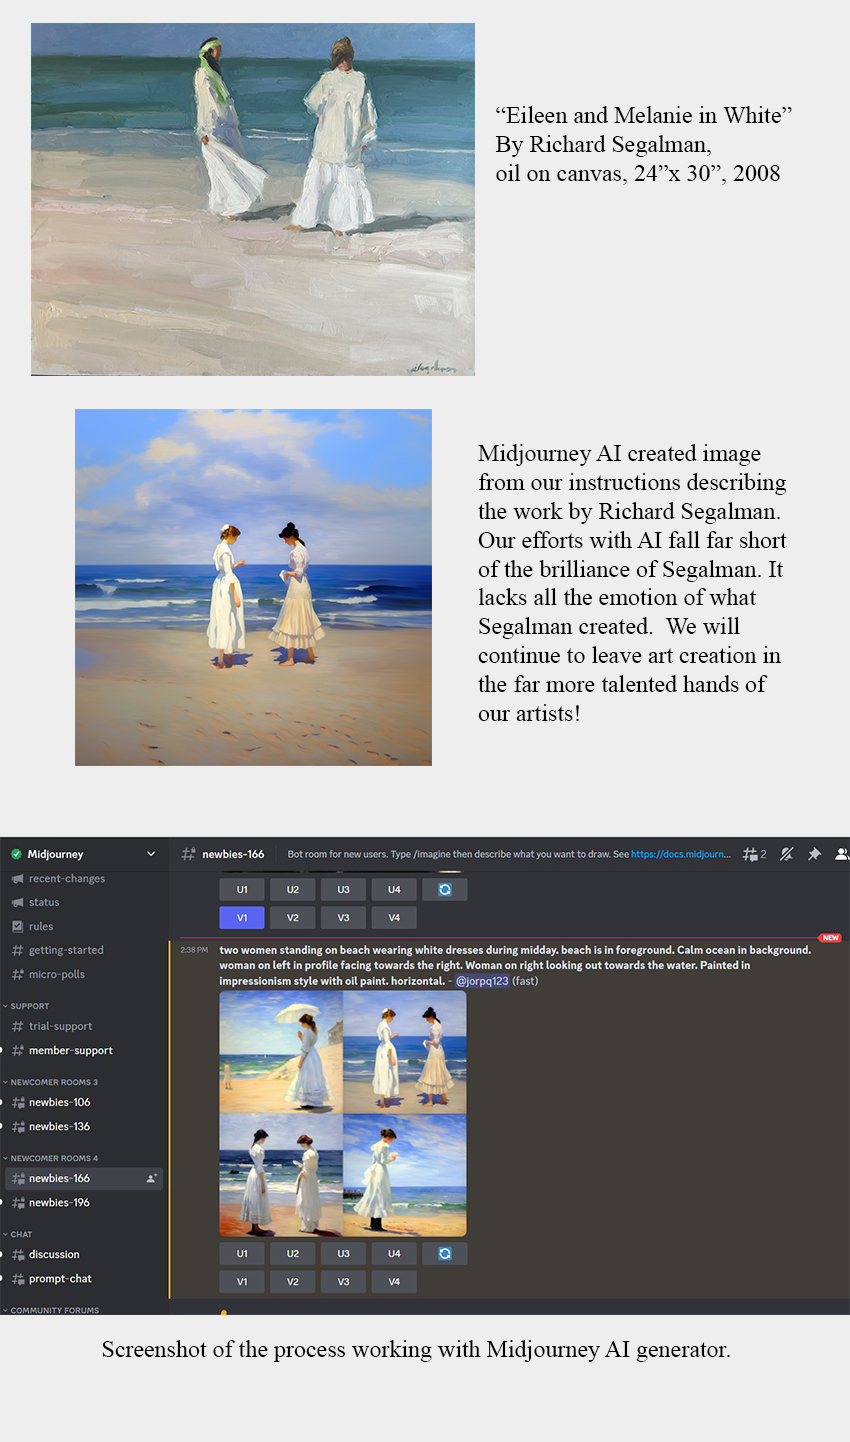
Task: Click refresh icon in upper button row
Action: [x=445, y=889]
